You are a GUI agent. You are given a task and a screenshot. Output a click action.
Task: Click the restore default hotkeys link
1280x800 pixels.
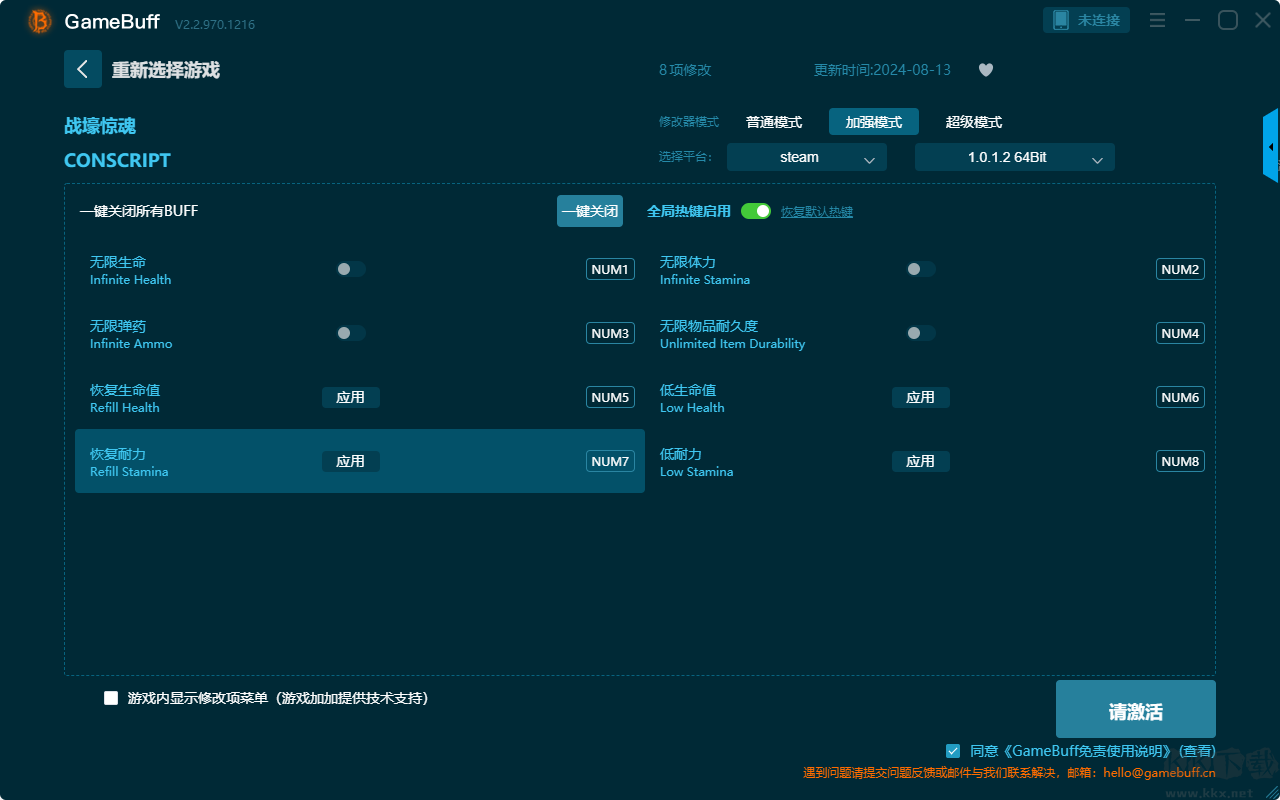pos(817,212)
